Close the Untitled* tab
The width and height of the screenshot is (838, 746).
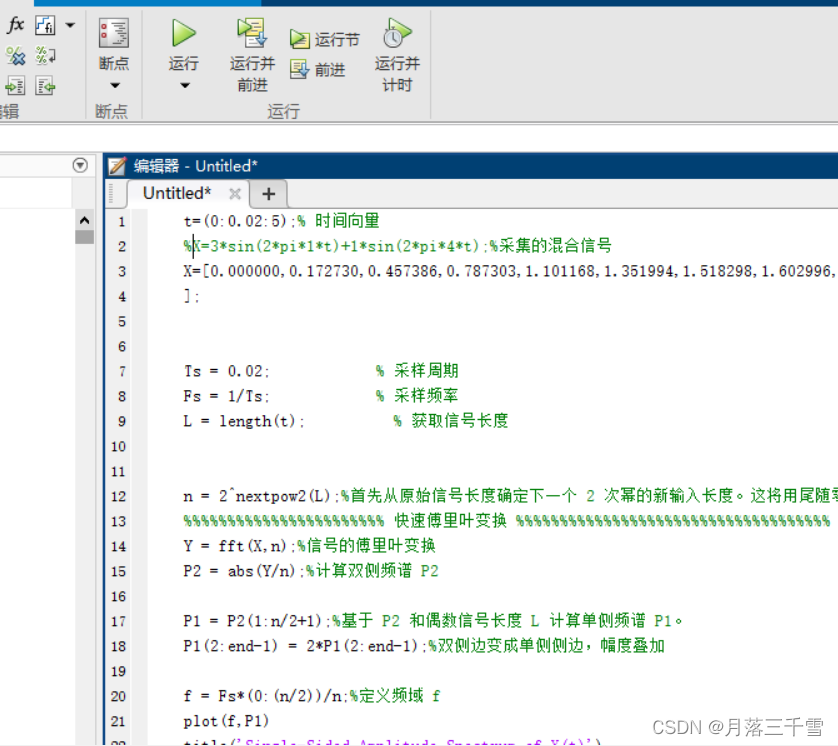pos(235,193)
